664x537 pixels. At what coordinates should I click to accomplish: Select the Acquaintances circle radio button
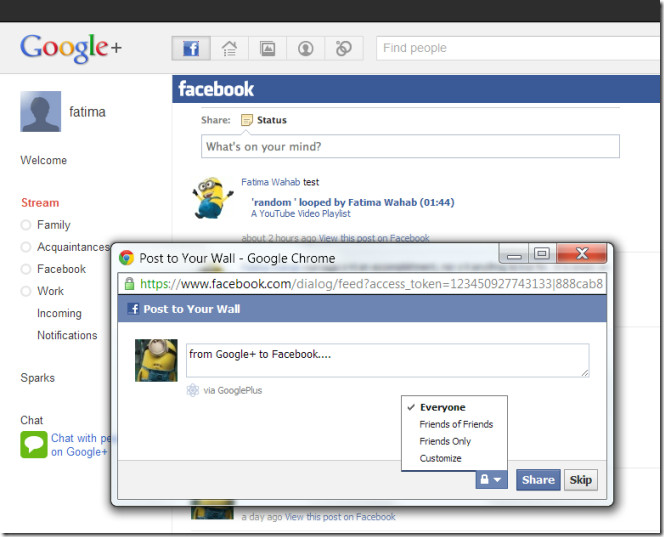point(26,247)
